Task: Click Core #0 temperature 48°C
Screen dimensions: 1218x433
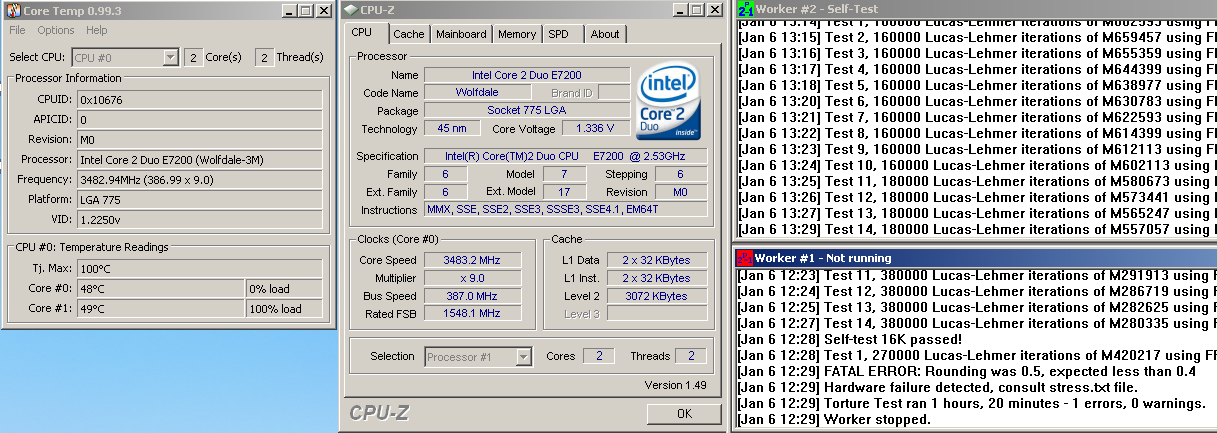Action: (160, 289)
